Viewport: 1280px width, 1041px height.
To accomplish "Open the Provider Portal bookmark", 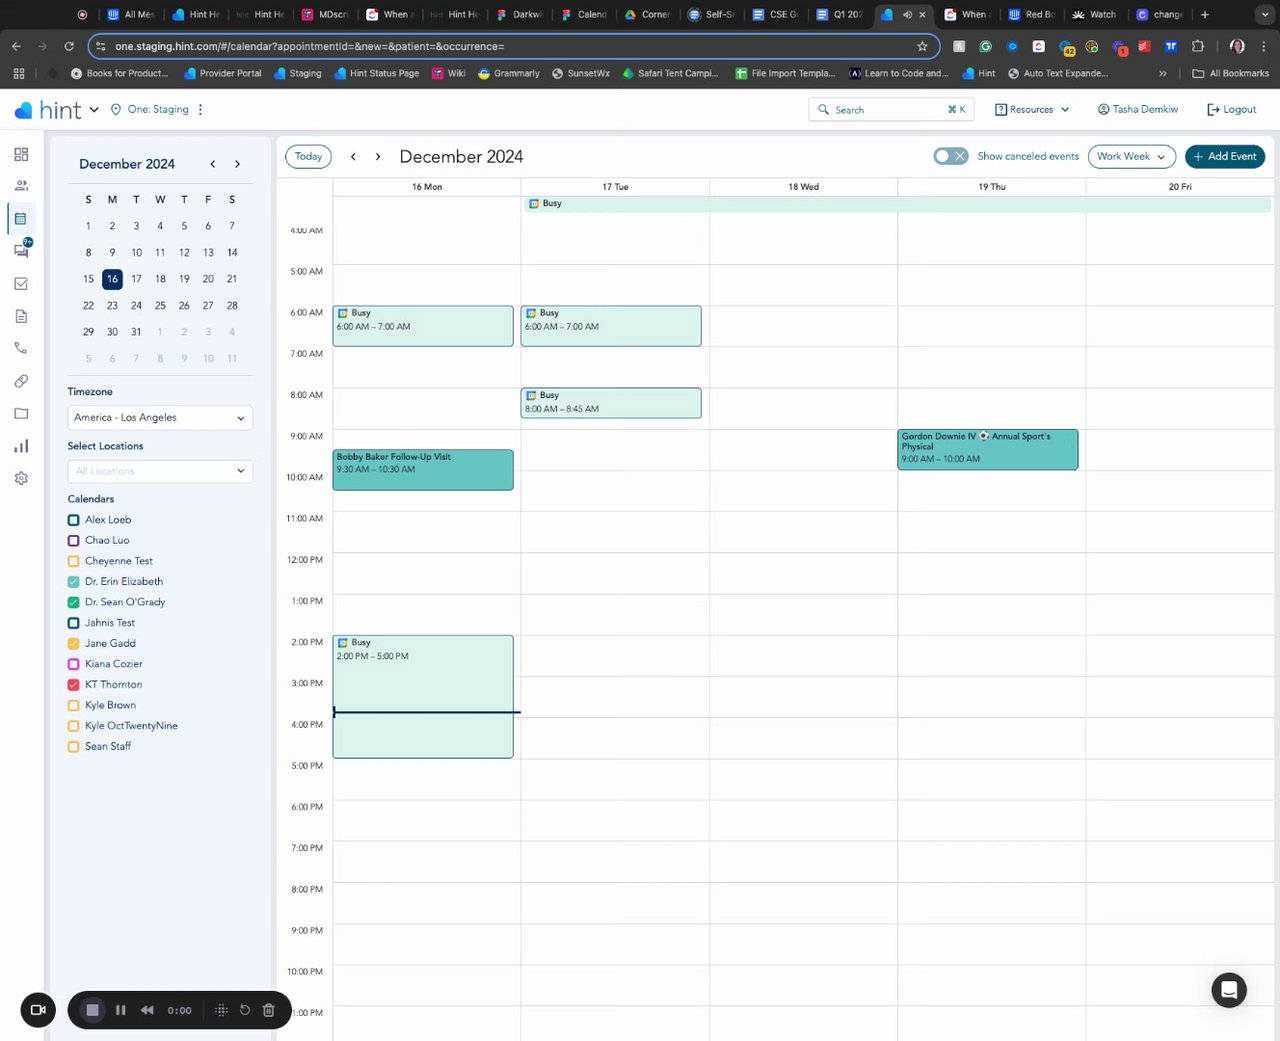I will coord(222,73).
